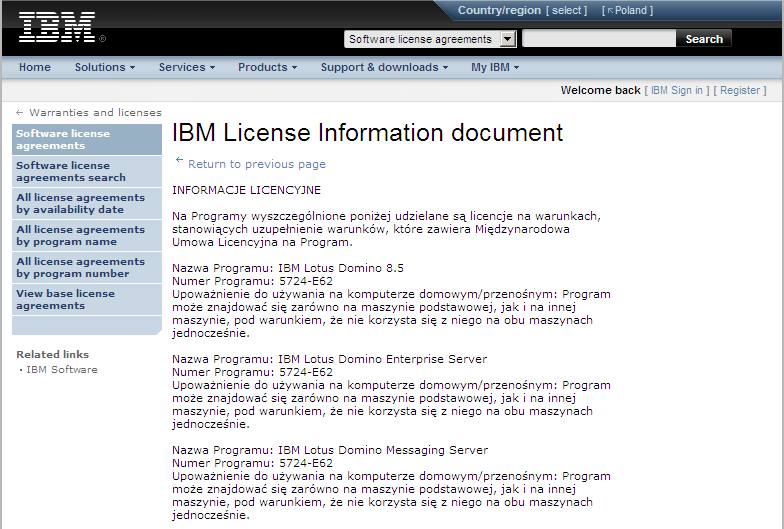Click the Related links heading
The image size is (784, 529).
click(x=52, y=354)
